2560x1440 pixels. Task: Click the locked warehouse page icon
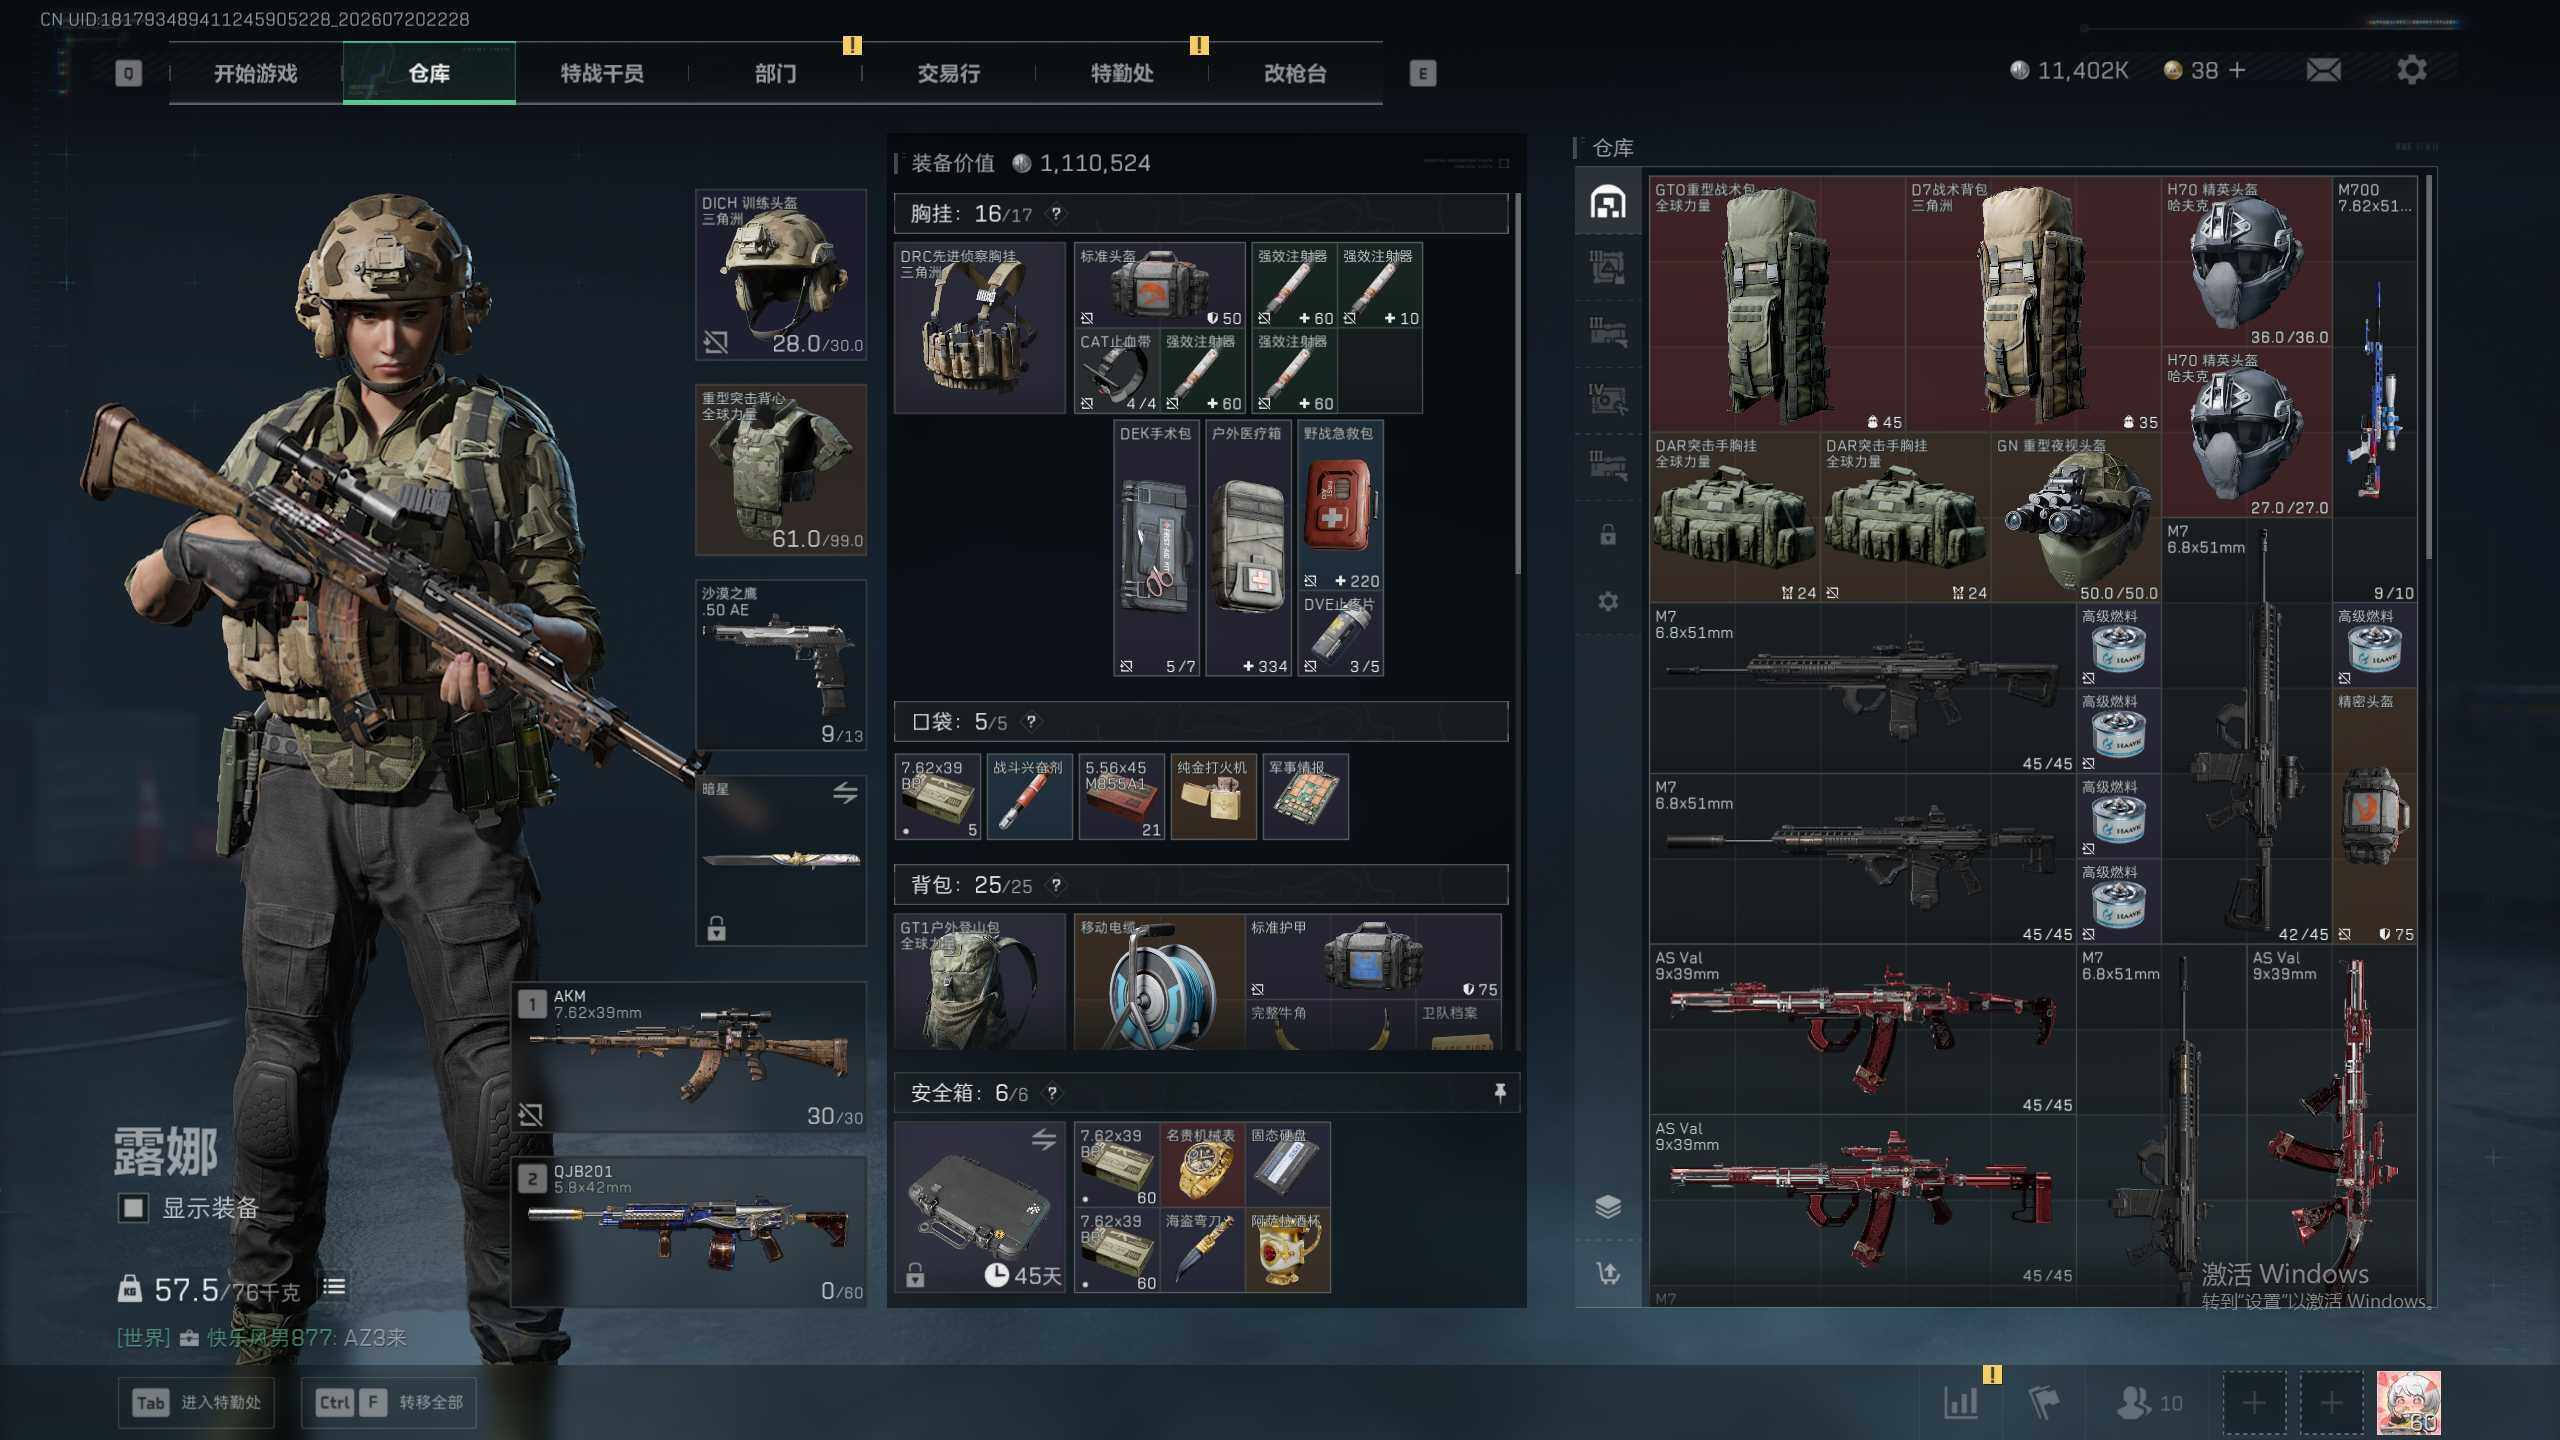[1608, 534]
